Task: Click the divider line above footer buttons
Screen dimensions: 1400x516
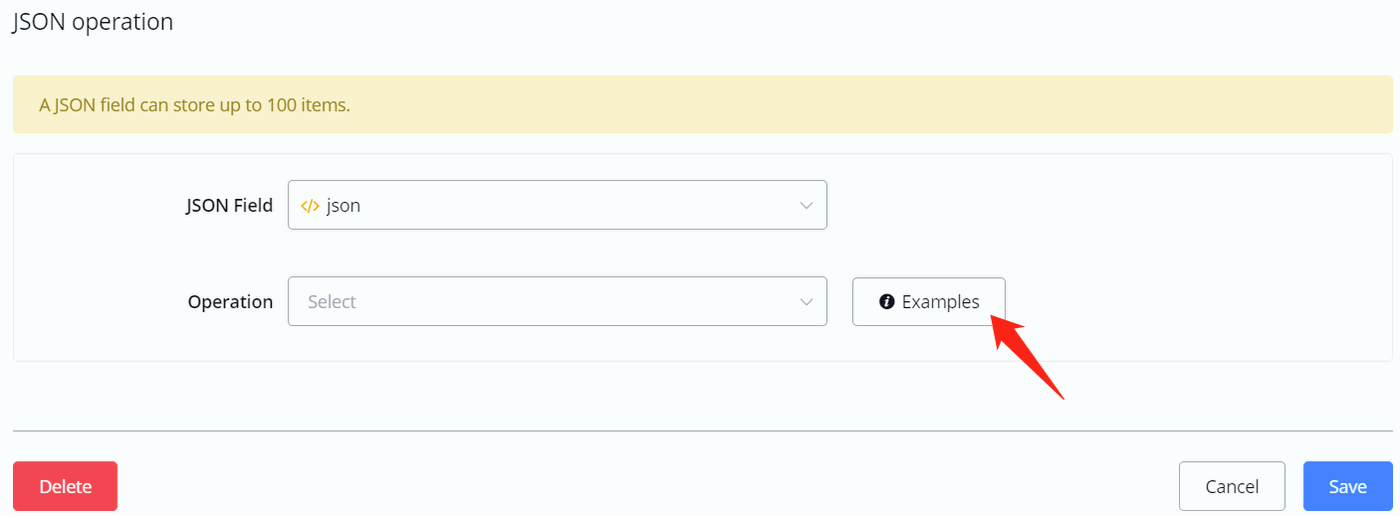Action: (x=702, y=431)
